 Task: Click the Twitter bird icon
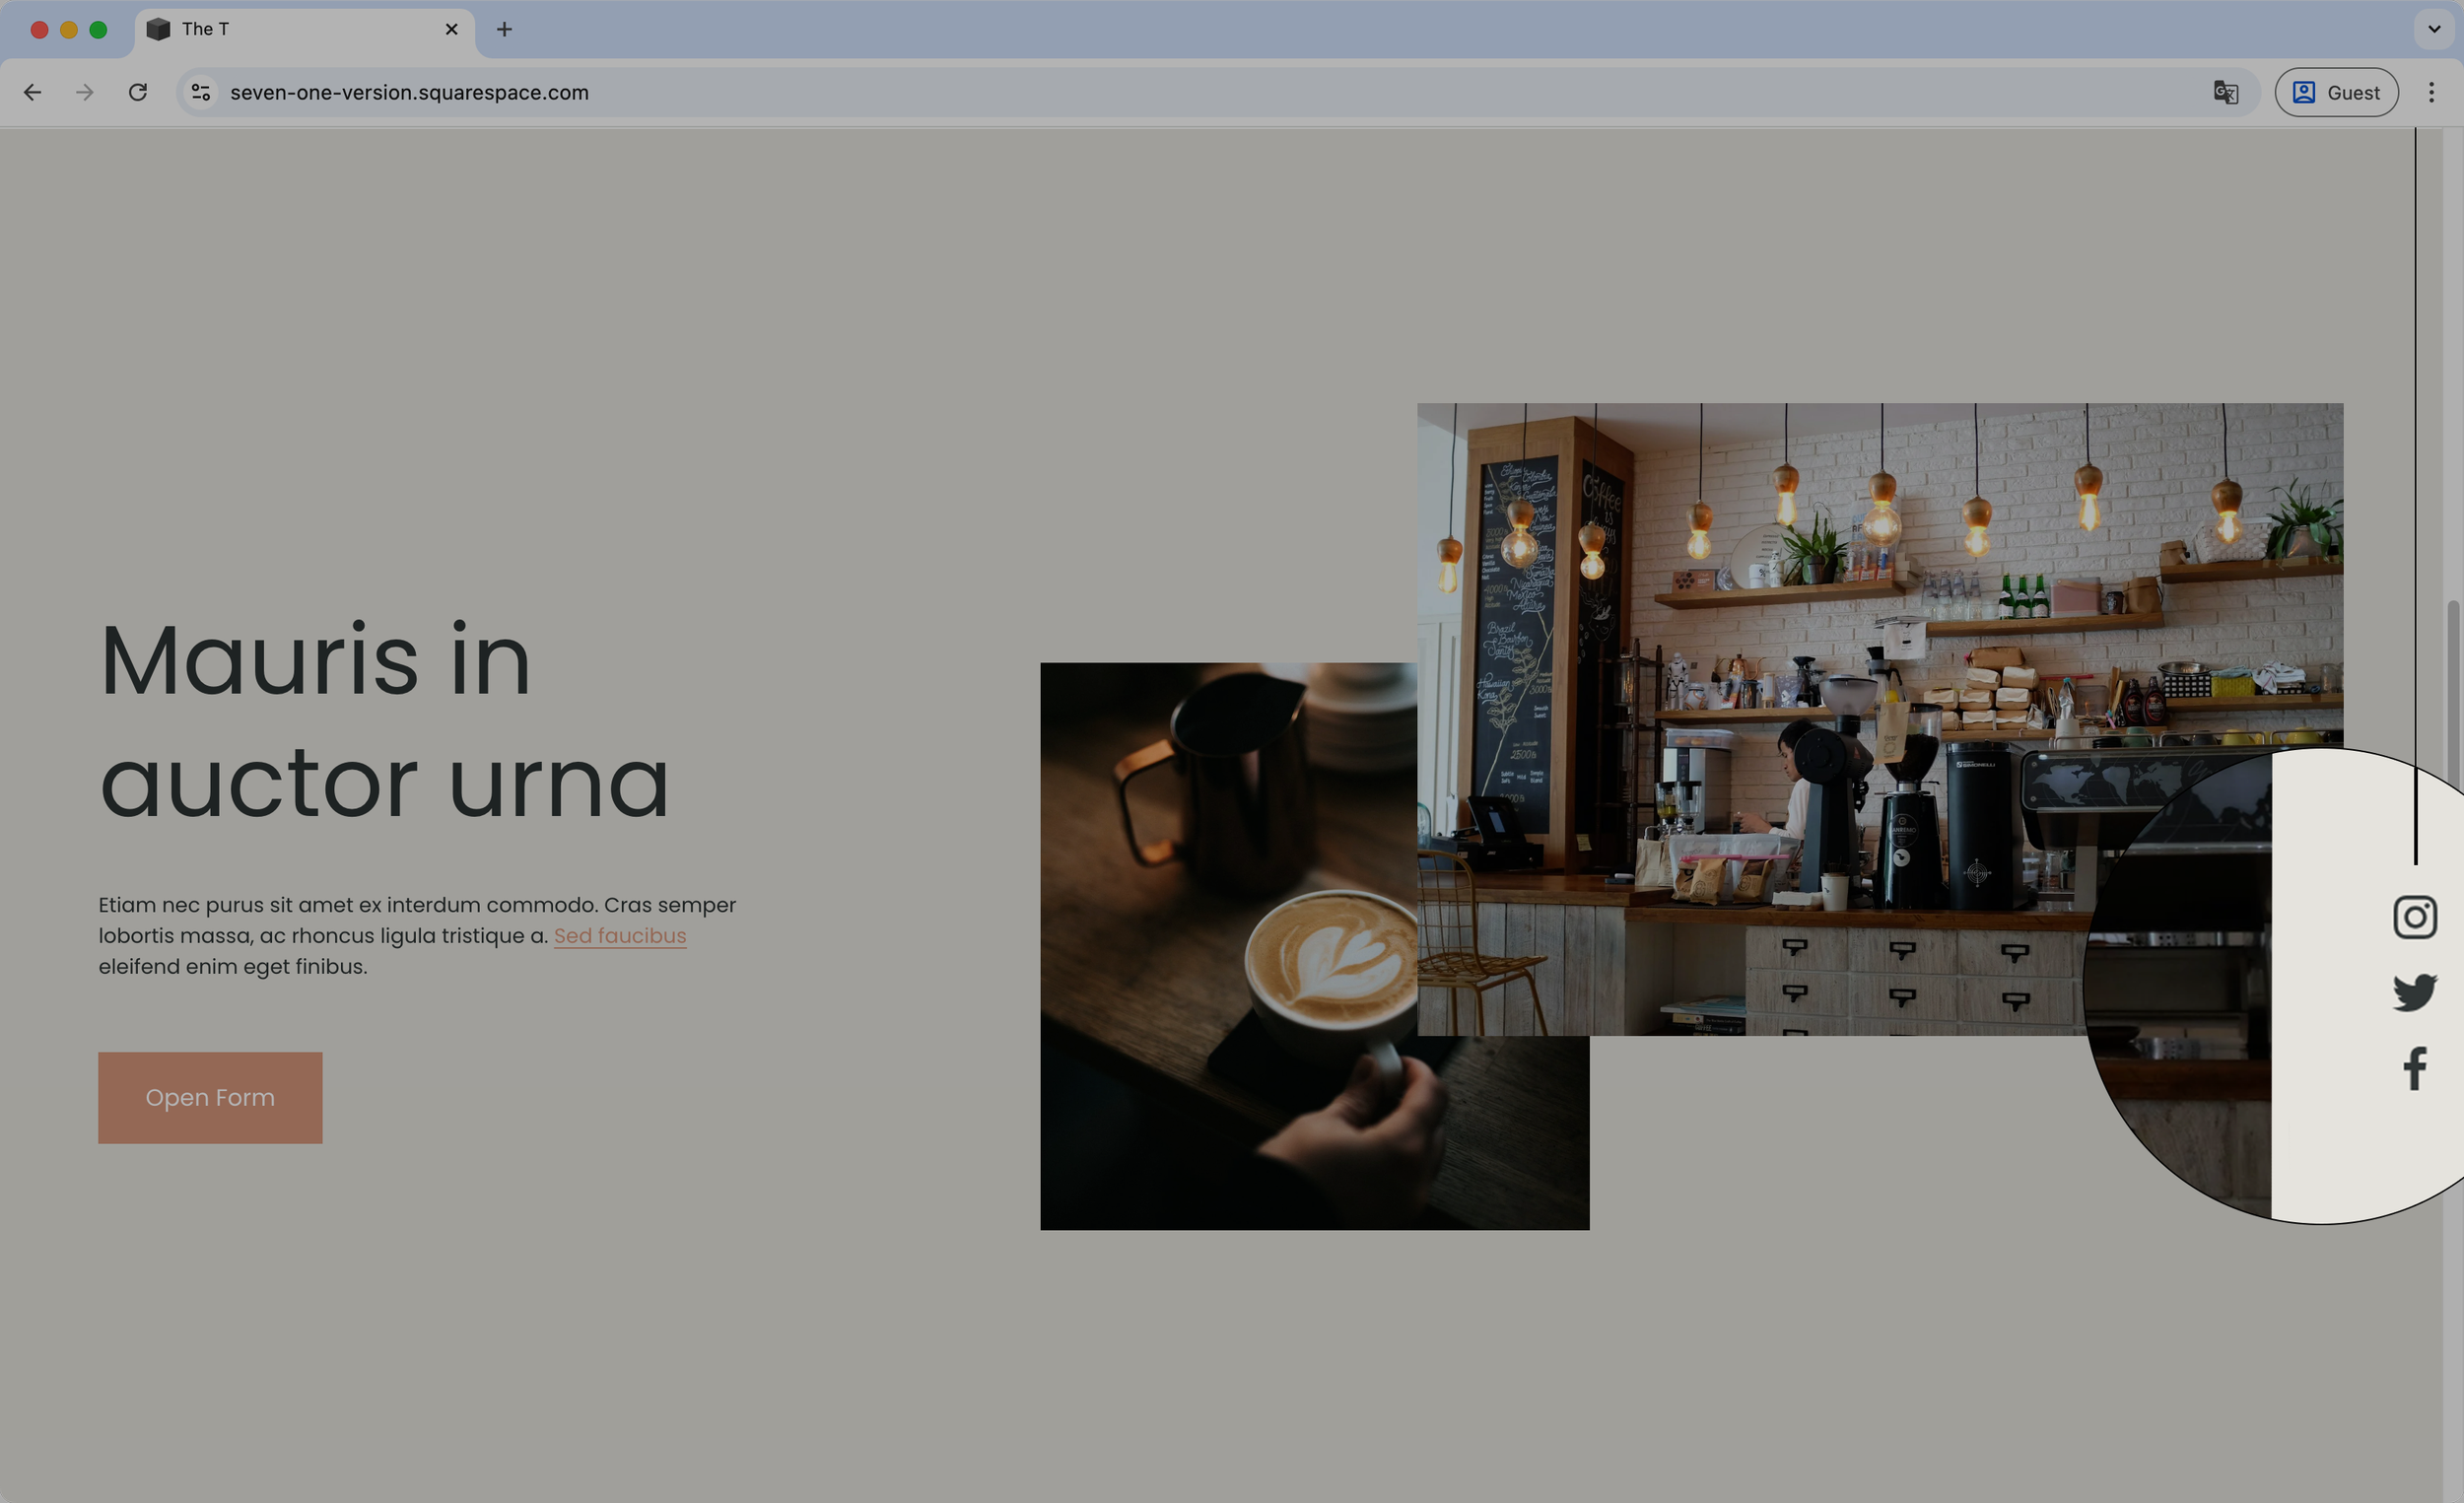tap(2414, 992)
